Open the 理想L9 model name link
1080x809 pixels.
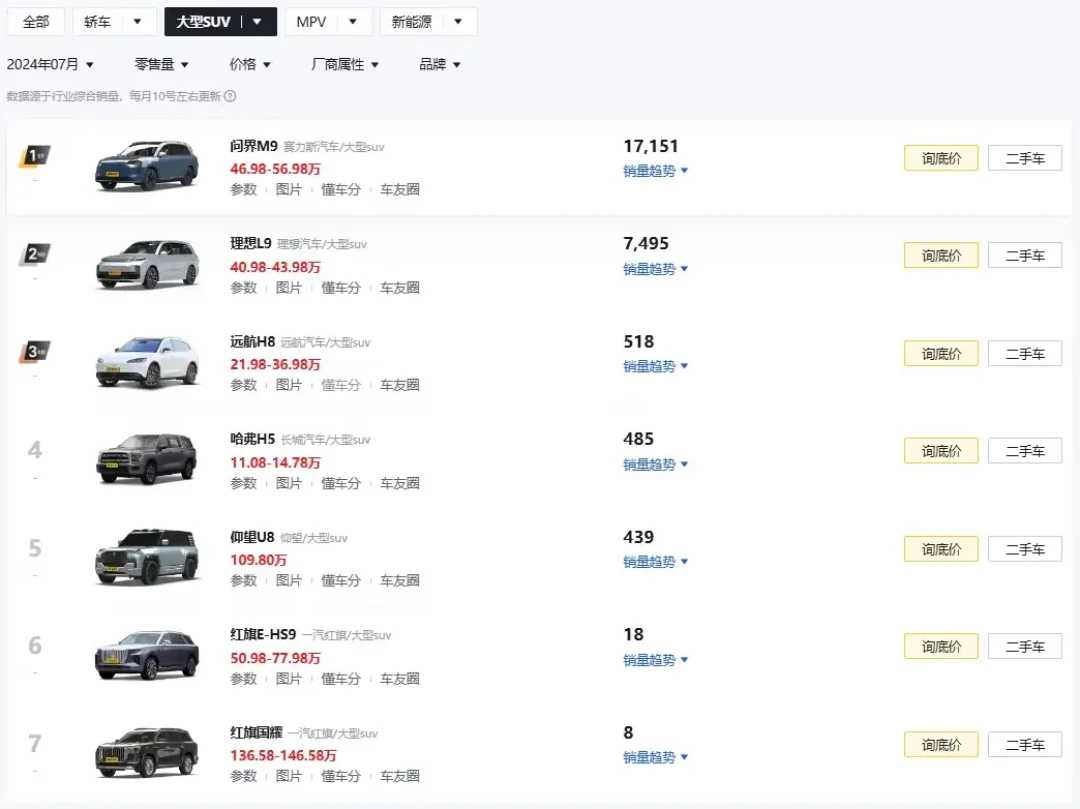point(251,243)
